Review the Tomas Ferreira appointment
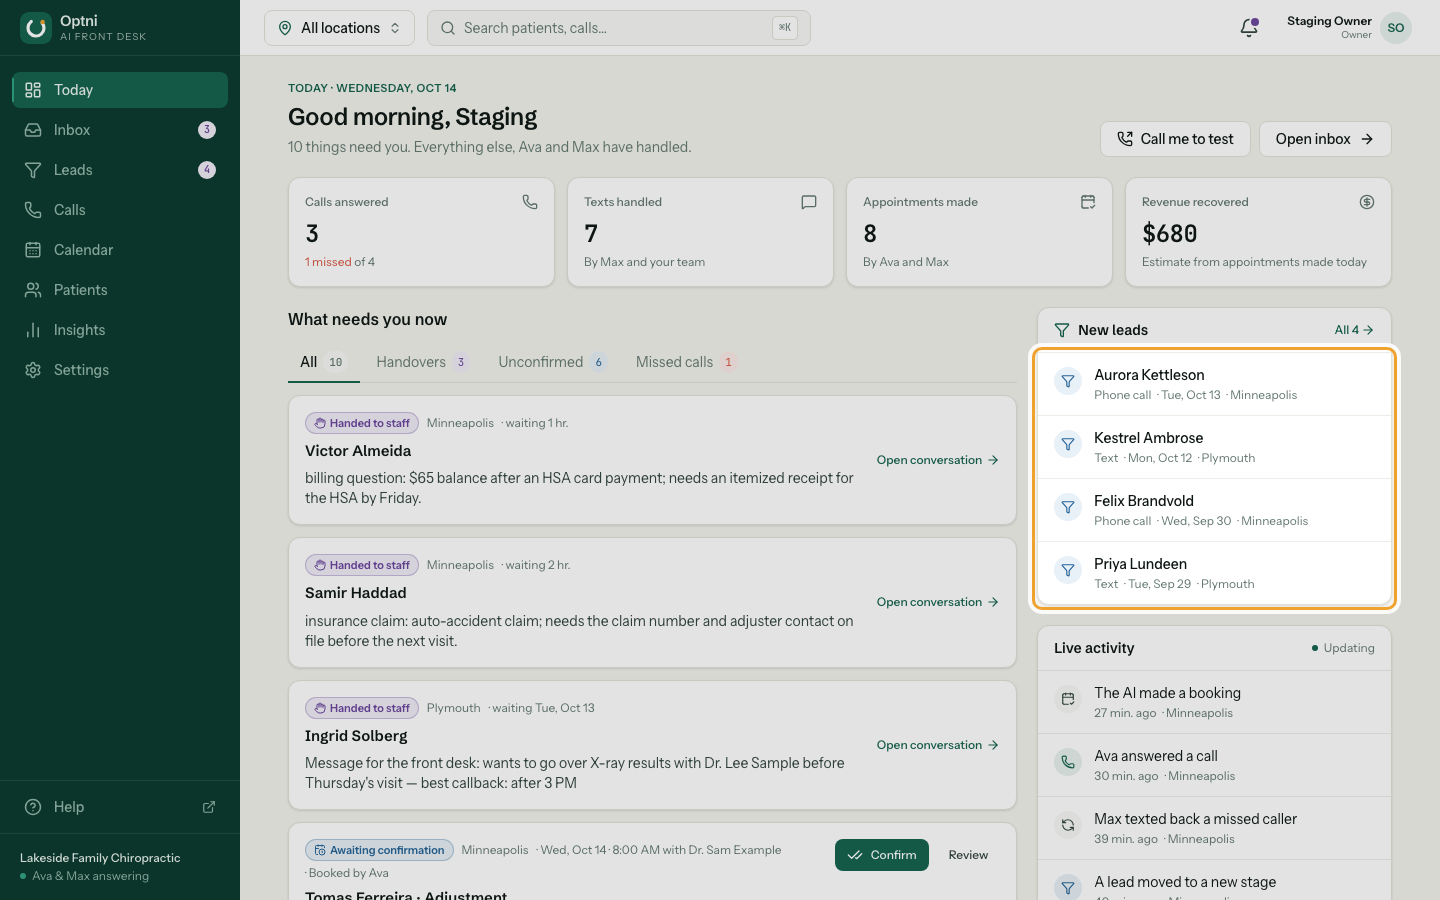Image resolution: width=1440 pixels, height=900 pixels. pyautogui.click(x=968, y=855)
